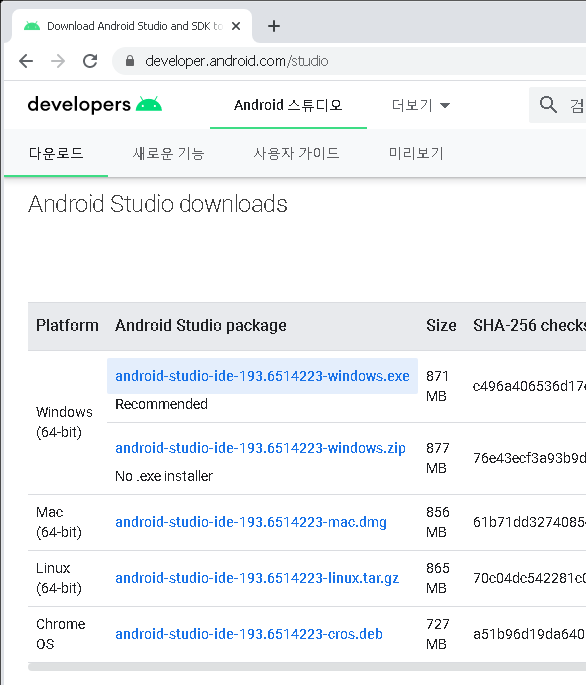
Task: Open the 새로운 기능 tab
Action: (x=168, y=153)
